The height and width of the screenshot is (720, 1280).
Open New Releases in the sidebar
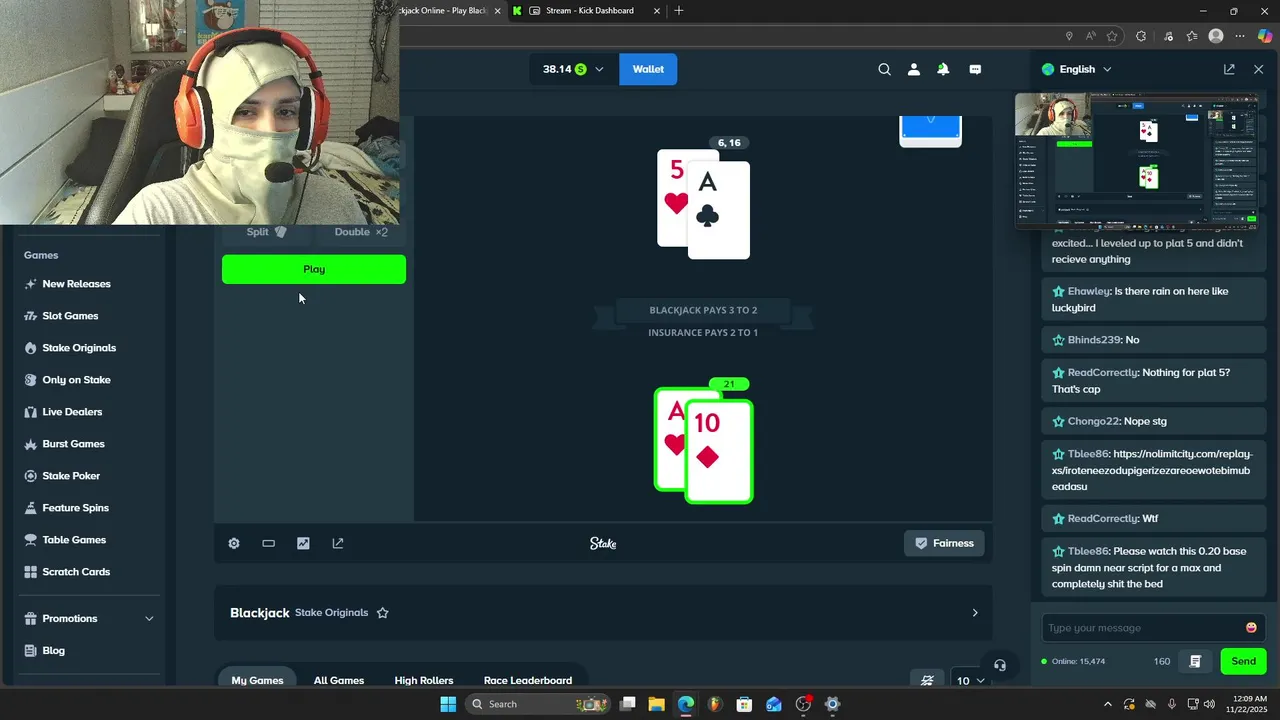76,284
